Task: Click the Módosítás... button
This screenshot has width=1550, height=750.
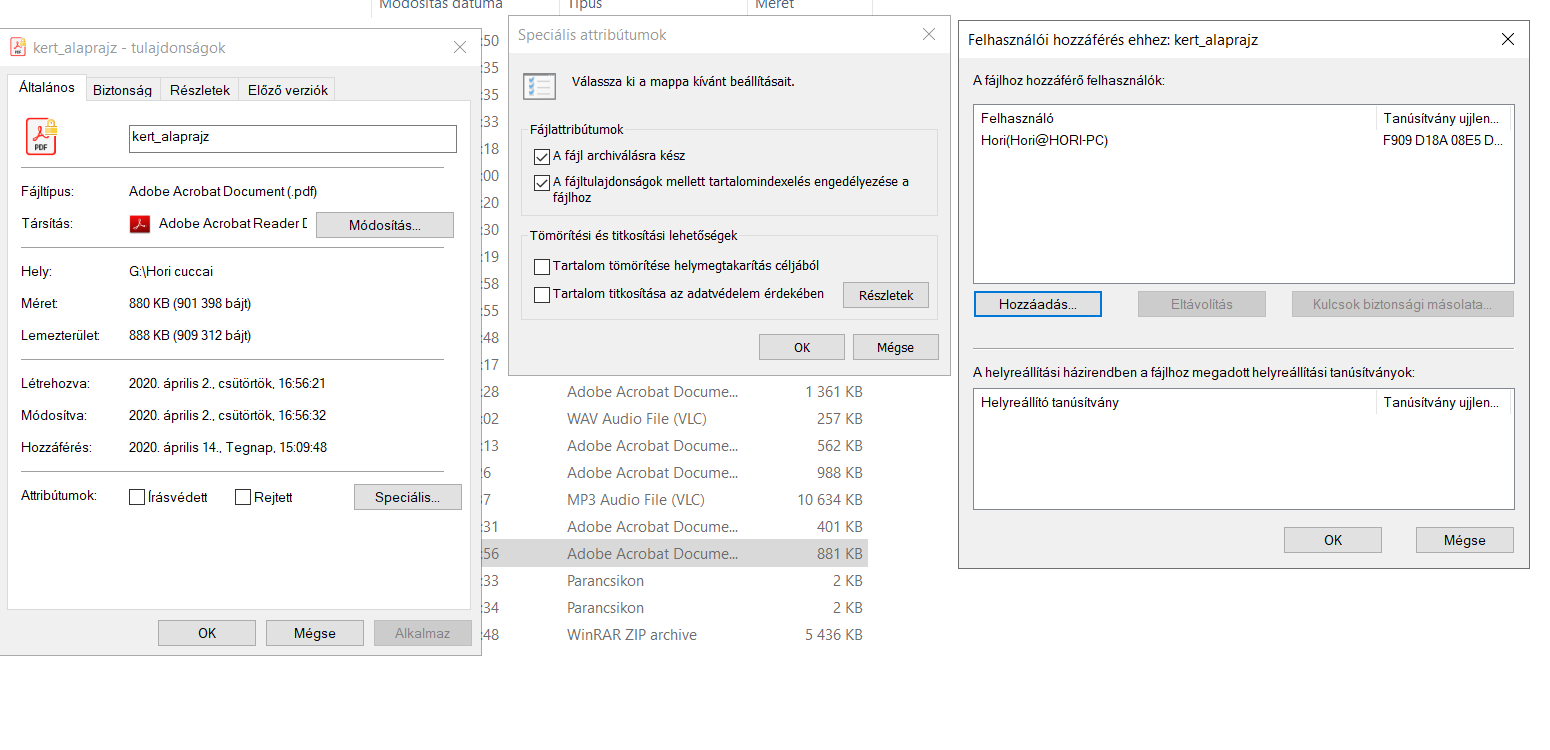Action: click(385, 225)
